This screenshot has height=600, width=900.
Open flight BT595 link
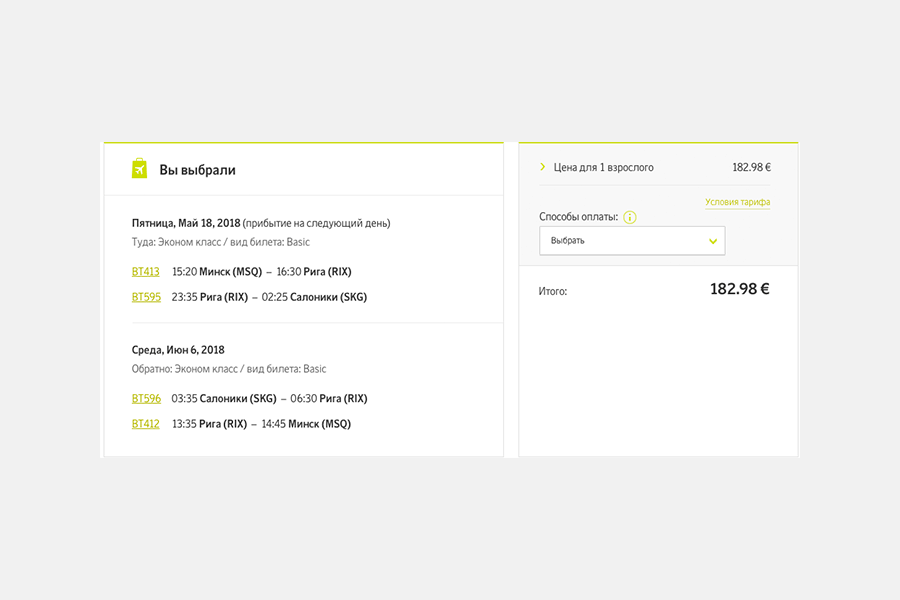tap(146, 297)
